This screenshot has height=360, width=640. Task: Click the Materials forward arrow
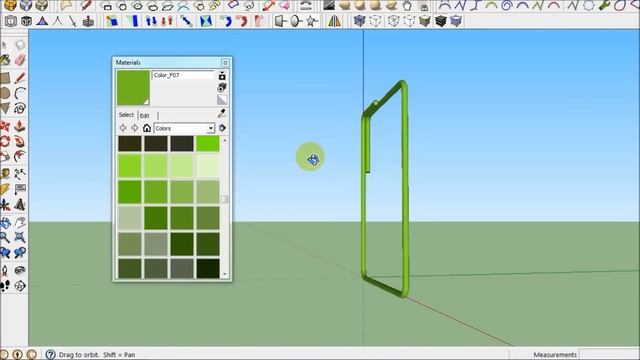tap(135, 128)
